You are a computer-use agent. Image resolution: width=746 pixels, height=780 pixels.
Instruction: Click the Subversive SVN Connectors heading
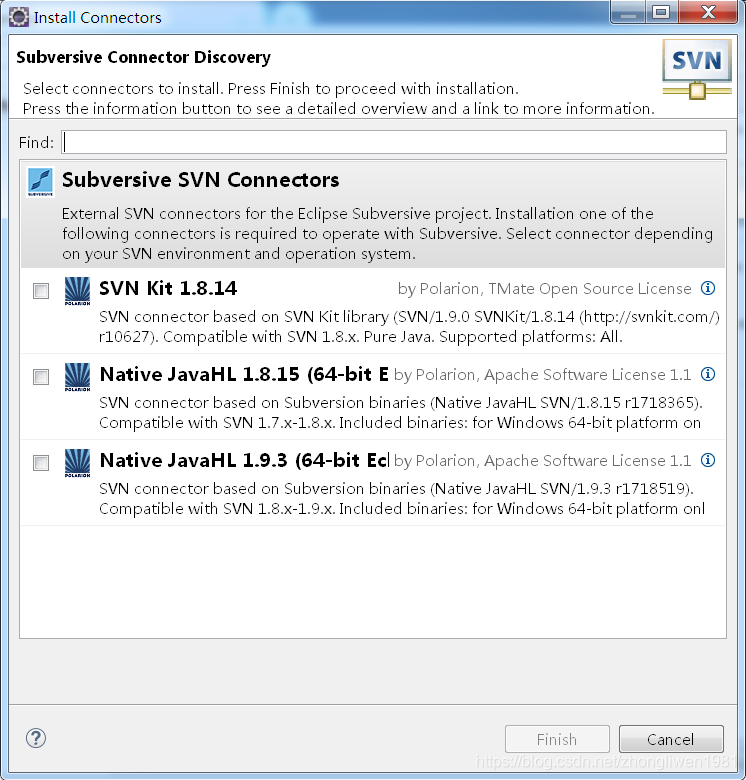(x=200, y=180)
